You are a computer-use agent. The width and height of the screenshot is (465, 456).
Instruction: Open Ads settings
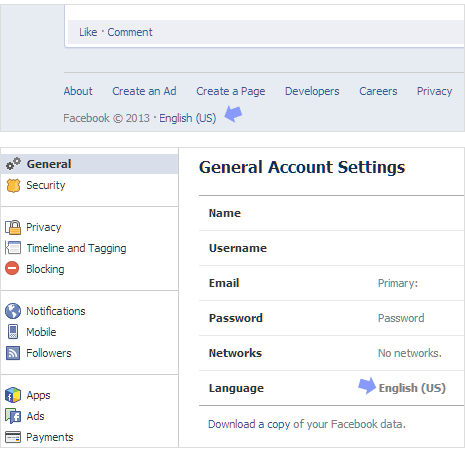coord(35,416)
